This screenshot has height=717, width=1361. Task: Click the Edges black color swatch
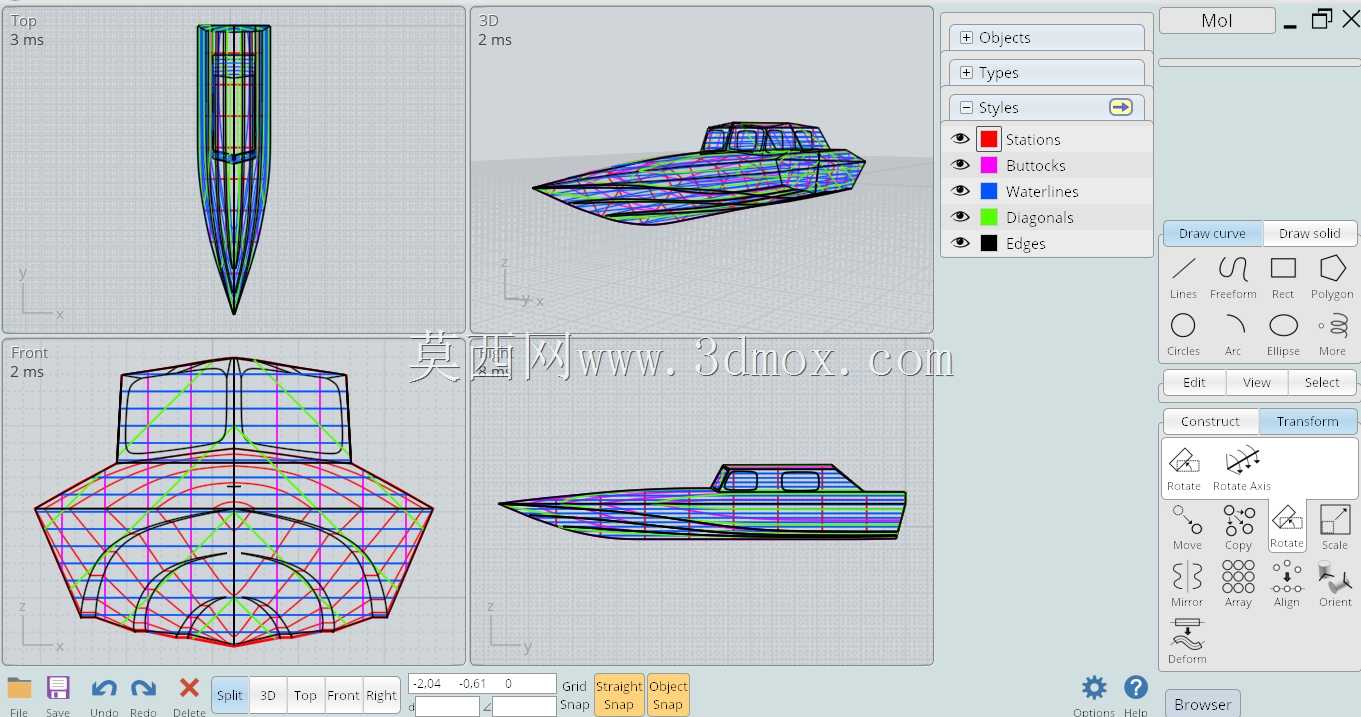(x=989, y=243)
